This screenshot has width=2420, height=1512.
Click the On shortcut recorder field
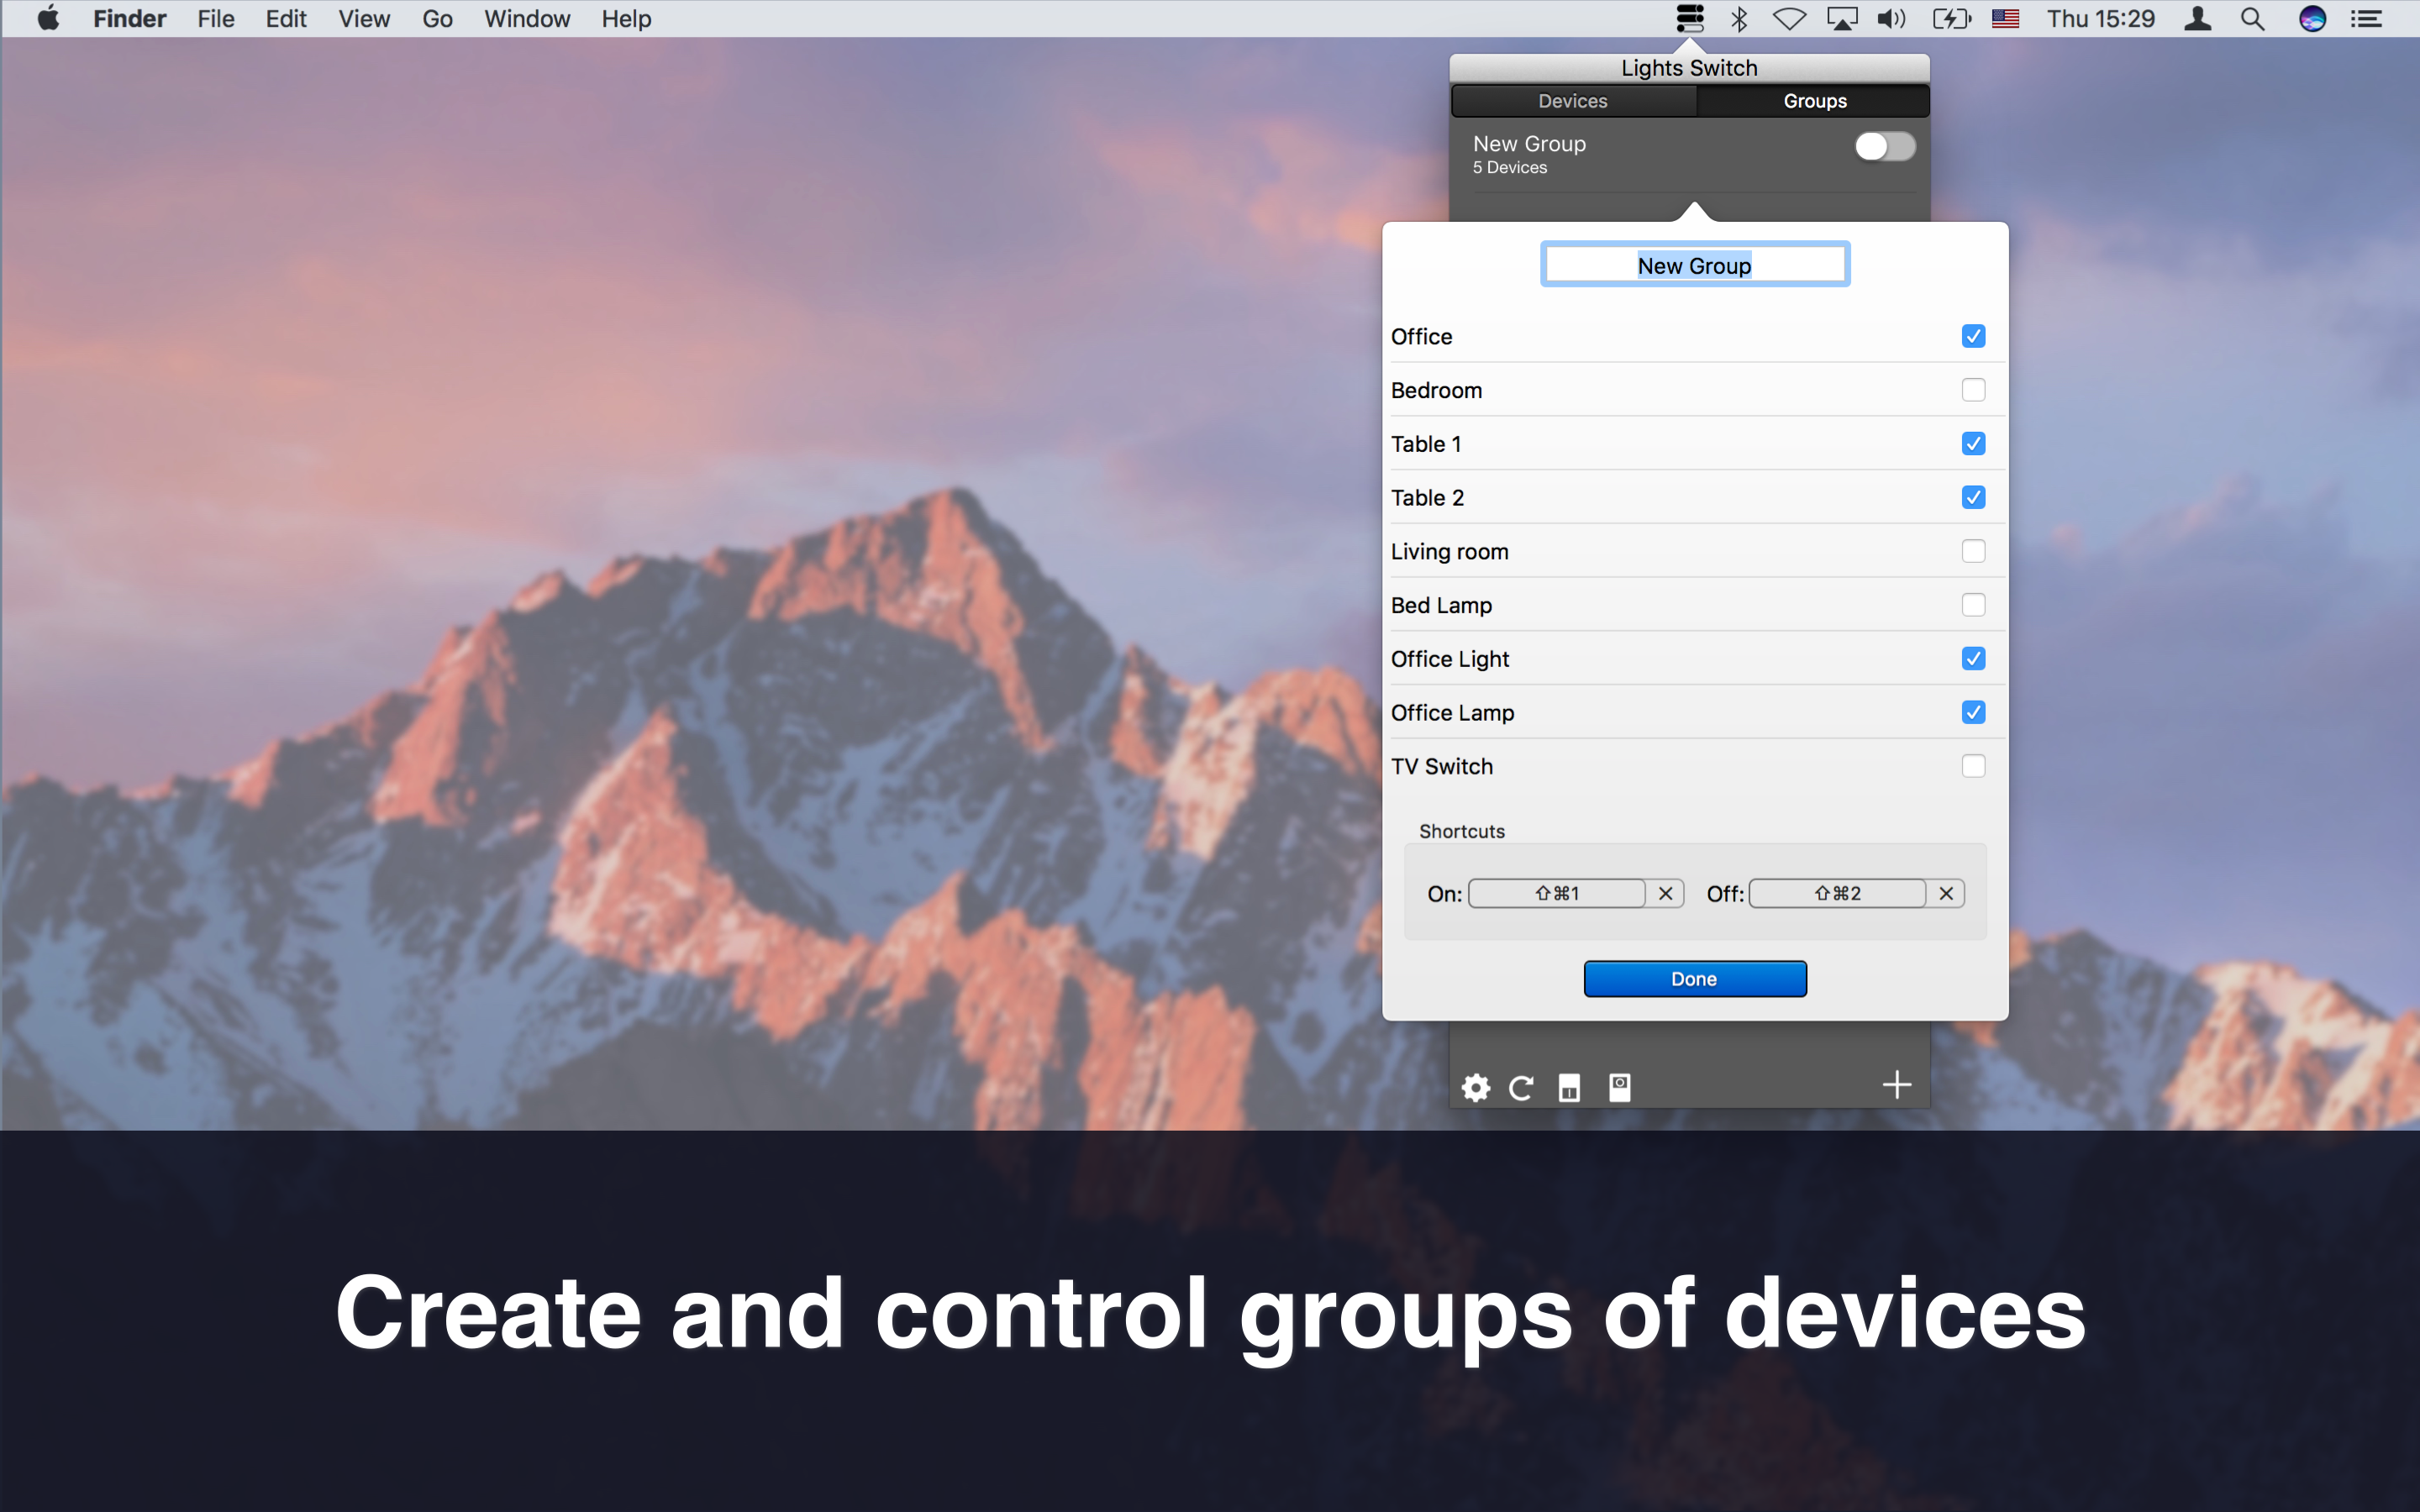(1556, 893)
